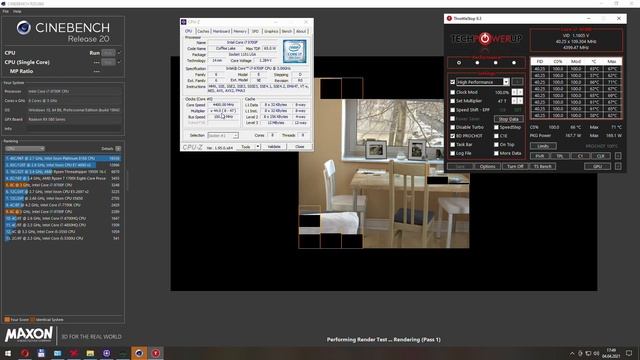Adjust the Clock Mod stepper arrows
This screenshot has height=360, width=640.
pyautogui.click(x=517, y=92)
